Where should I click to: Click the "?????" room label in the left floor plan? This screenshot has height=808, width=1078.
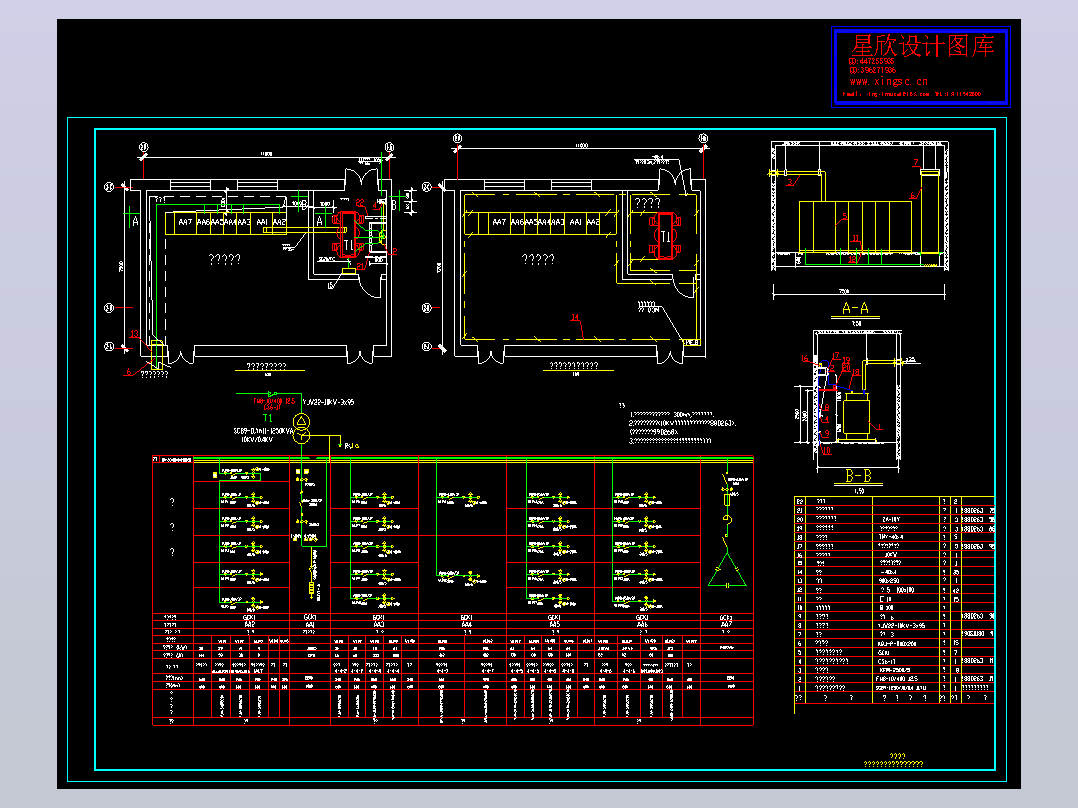pos(224,259)
